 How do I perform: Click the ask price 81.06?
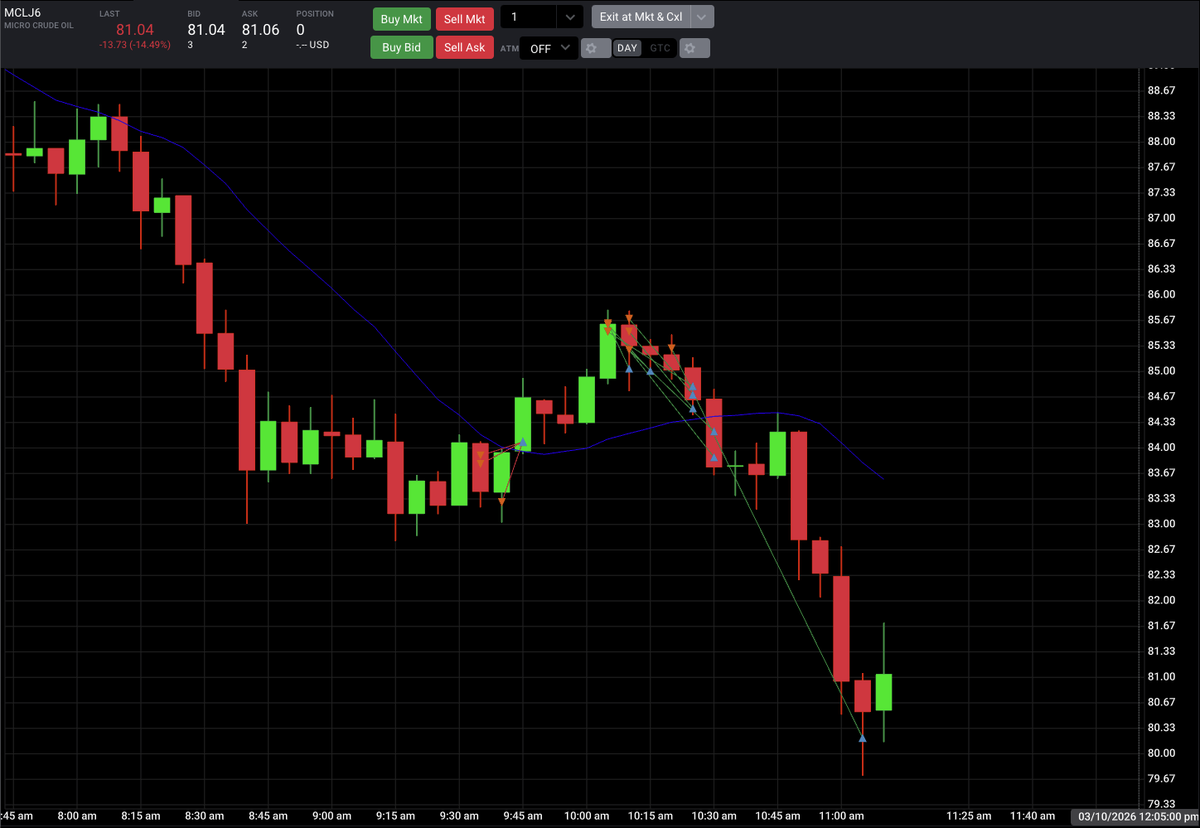261,30
